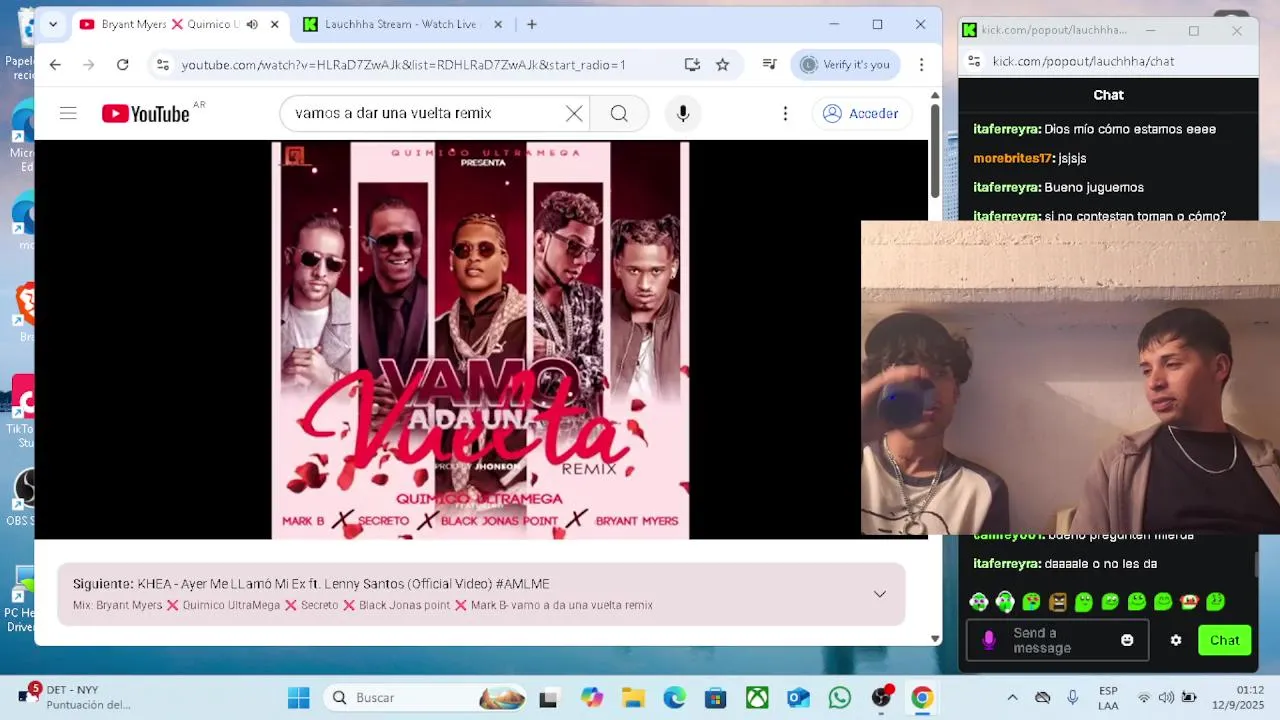Open Copilot from the taskbar
The image size is (1280, 720).
592,697
